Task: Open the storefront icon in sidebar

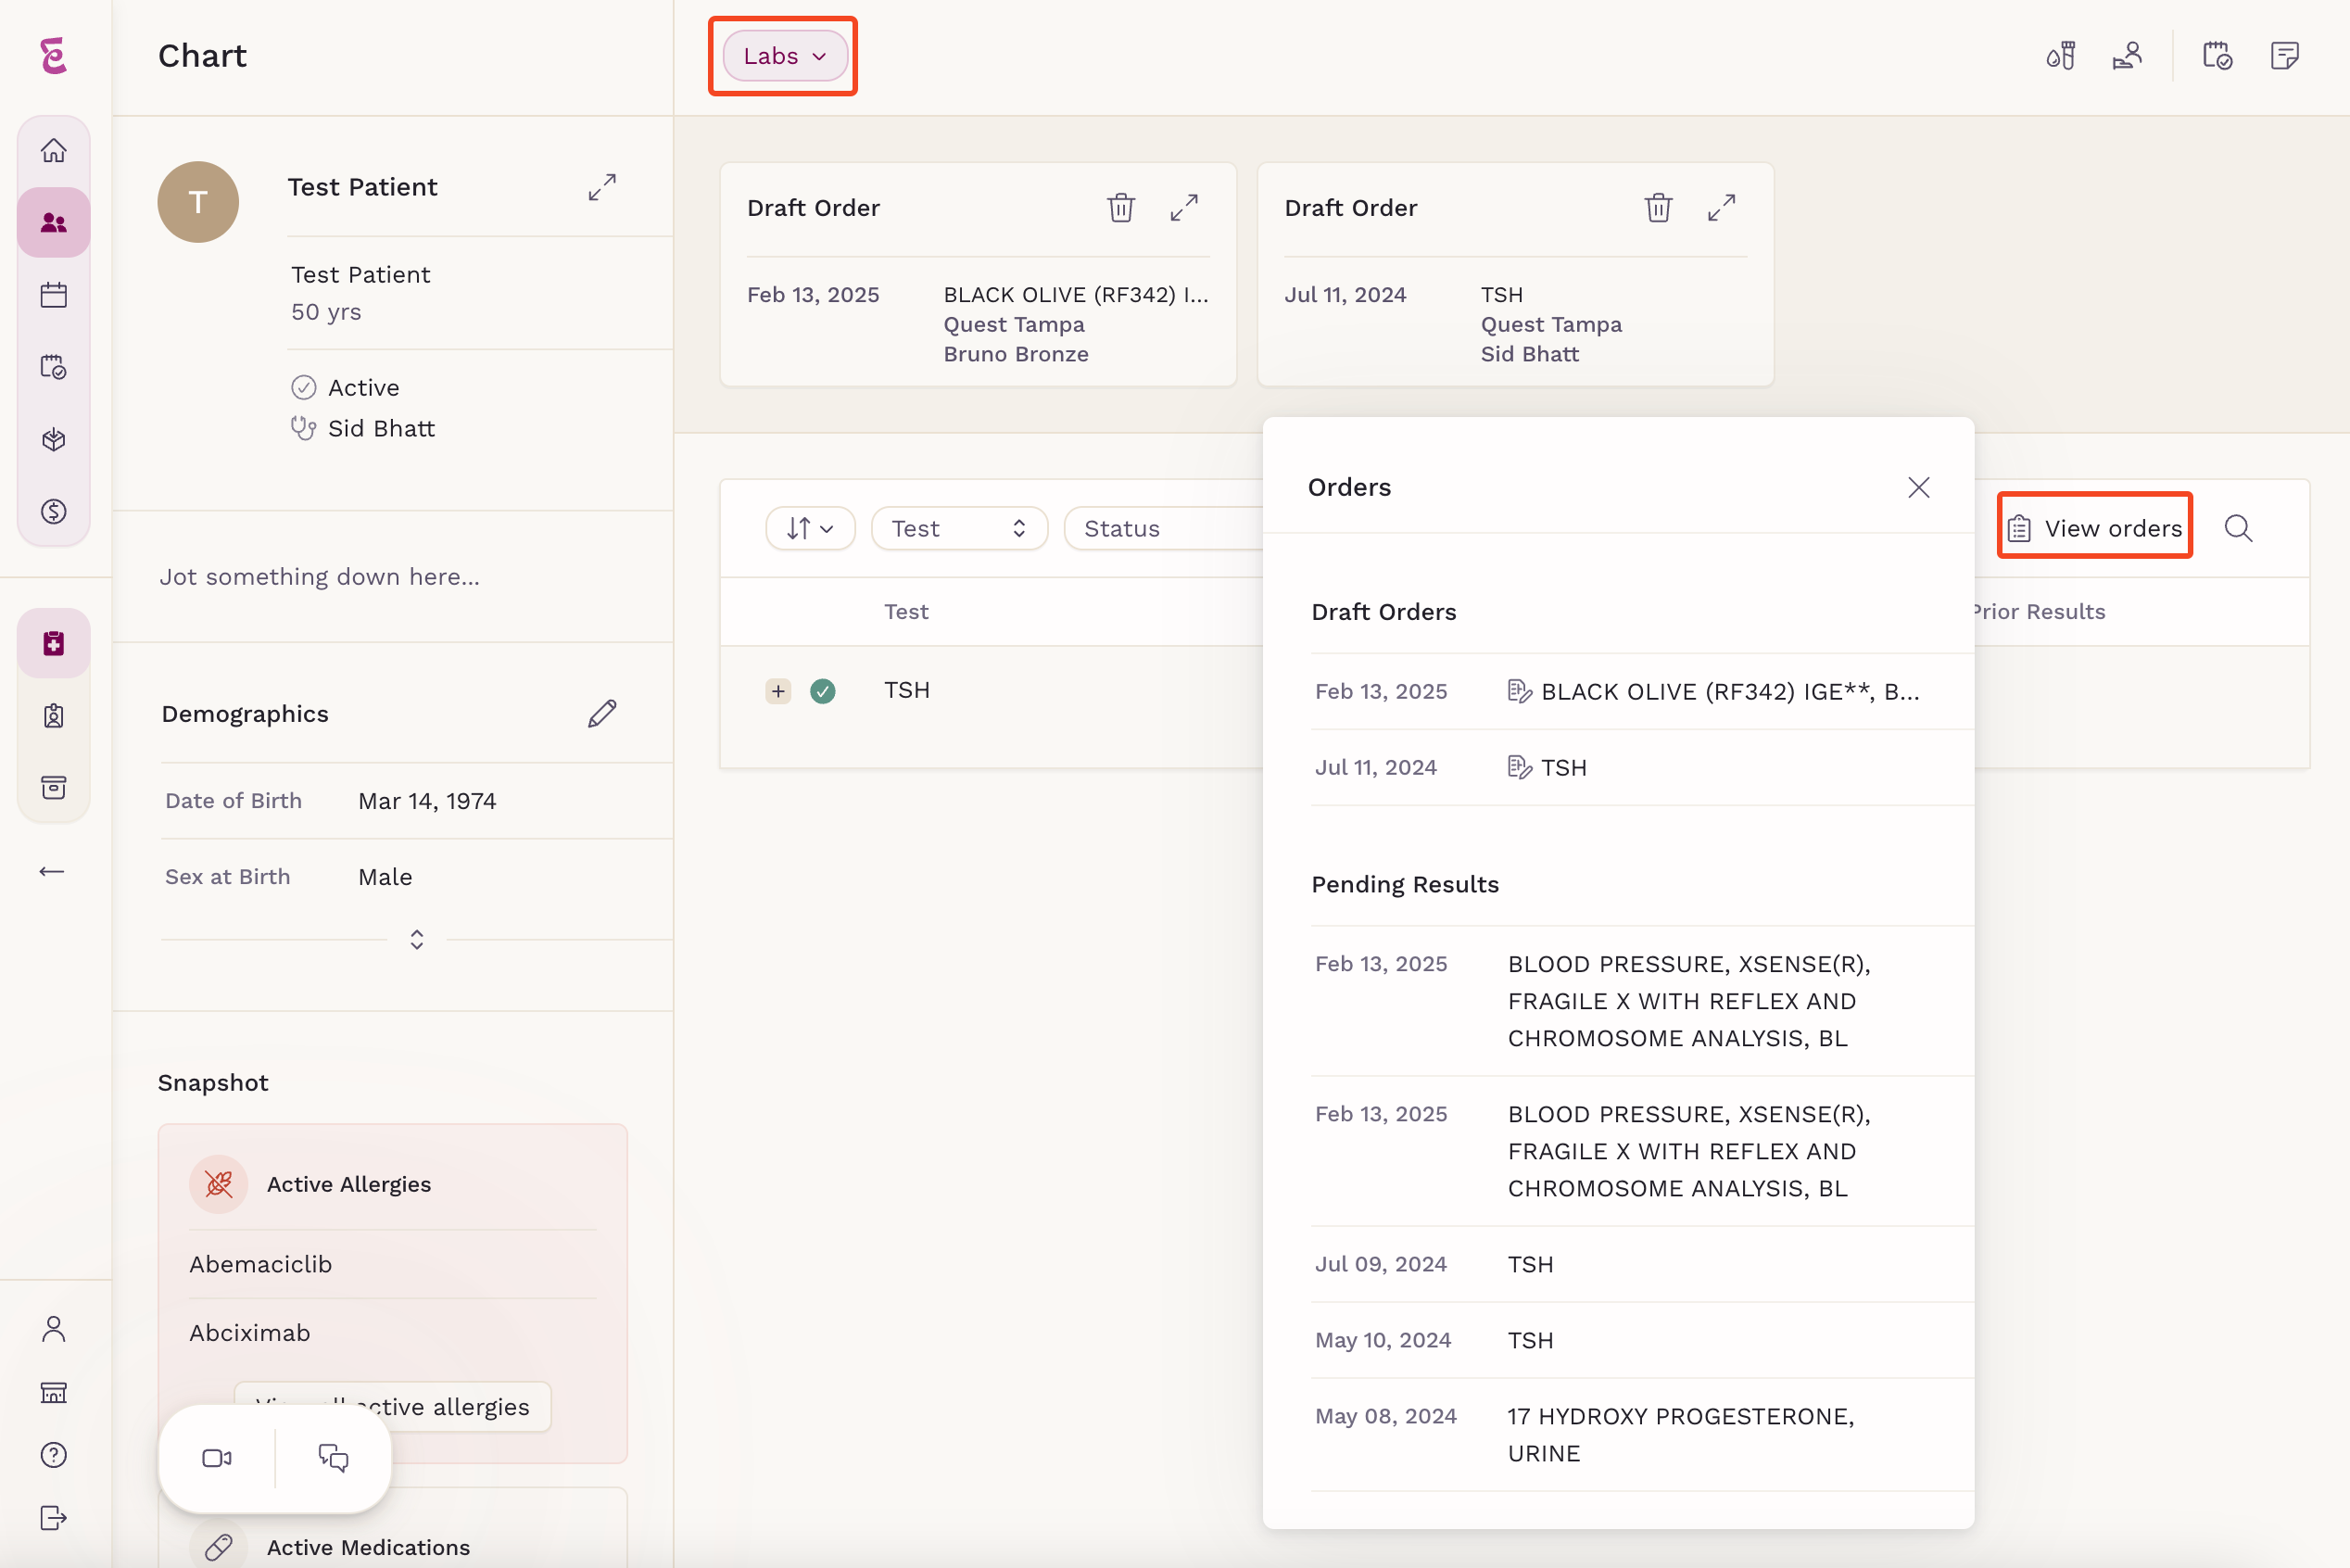Action: pos(54,1392)
